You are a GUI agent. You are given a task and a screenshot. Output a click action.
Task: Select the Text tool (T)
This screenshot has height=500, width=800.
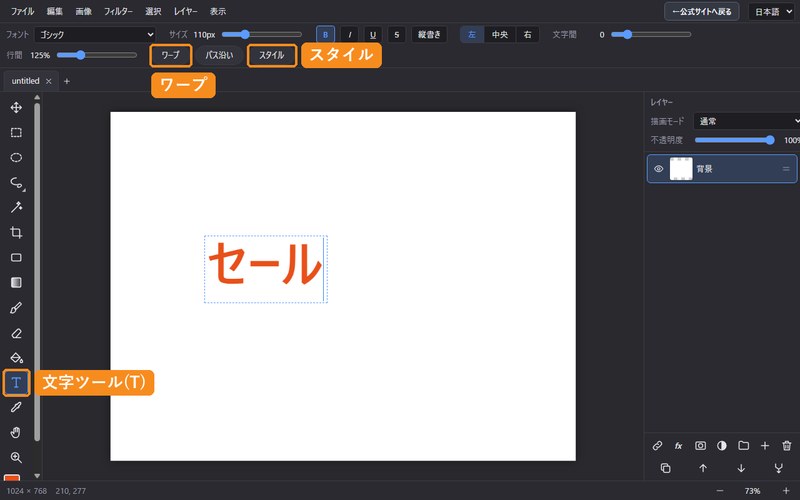pyautogui.click(x=16, y=383)
